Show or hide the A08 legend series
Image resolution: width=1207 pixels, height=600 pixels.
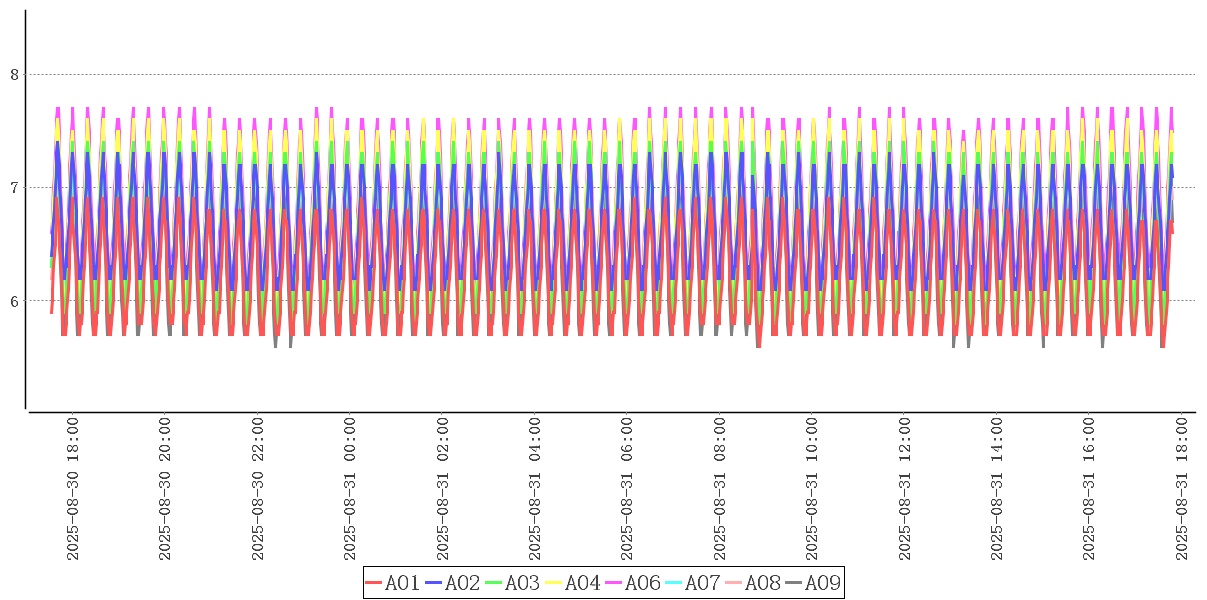[x=761, y=583]
